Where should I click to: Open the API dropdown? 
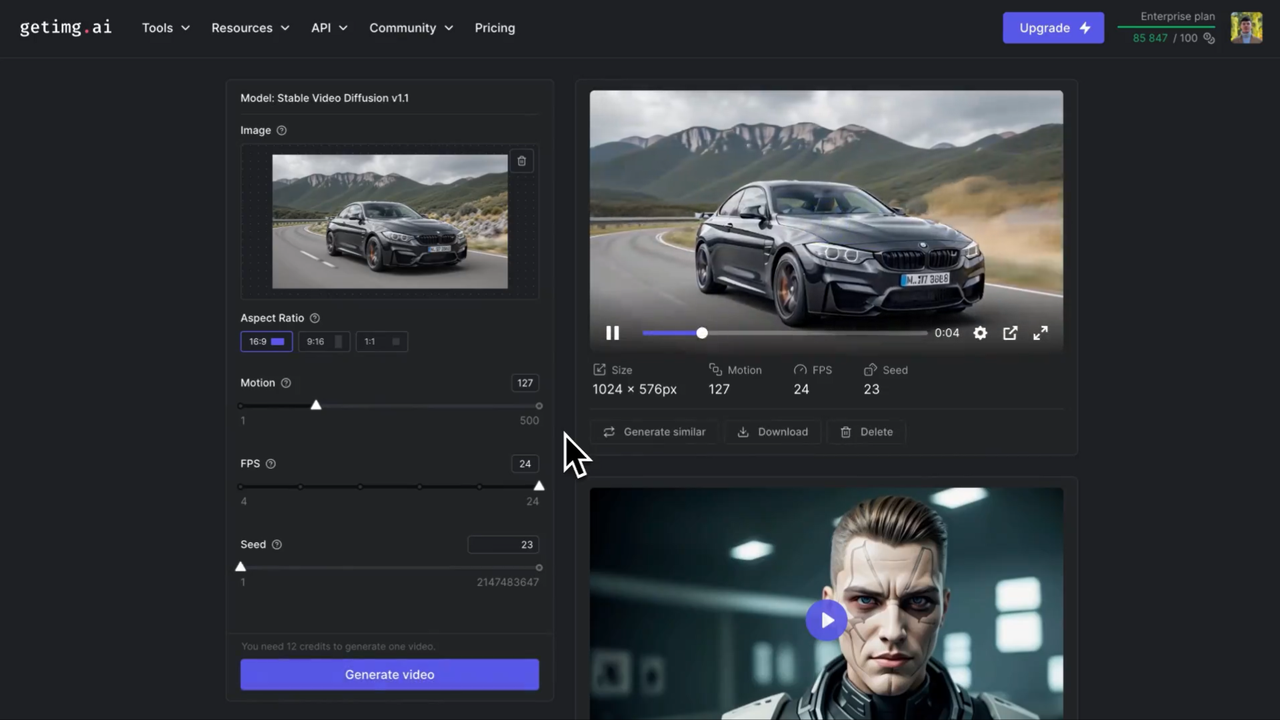[x=329, y=27]
